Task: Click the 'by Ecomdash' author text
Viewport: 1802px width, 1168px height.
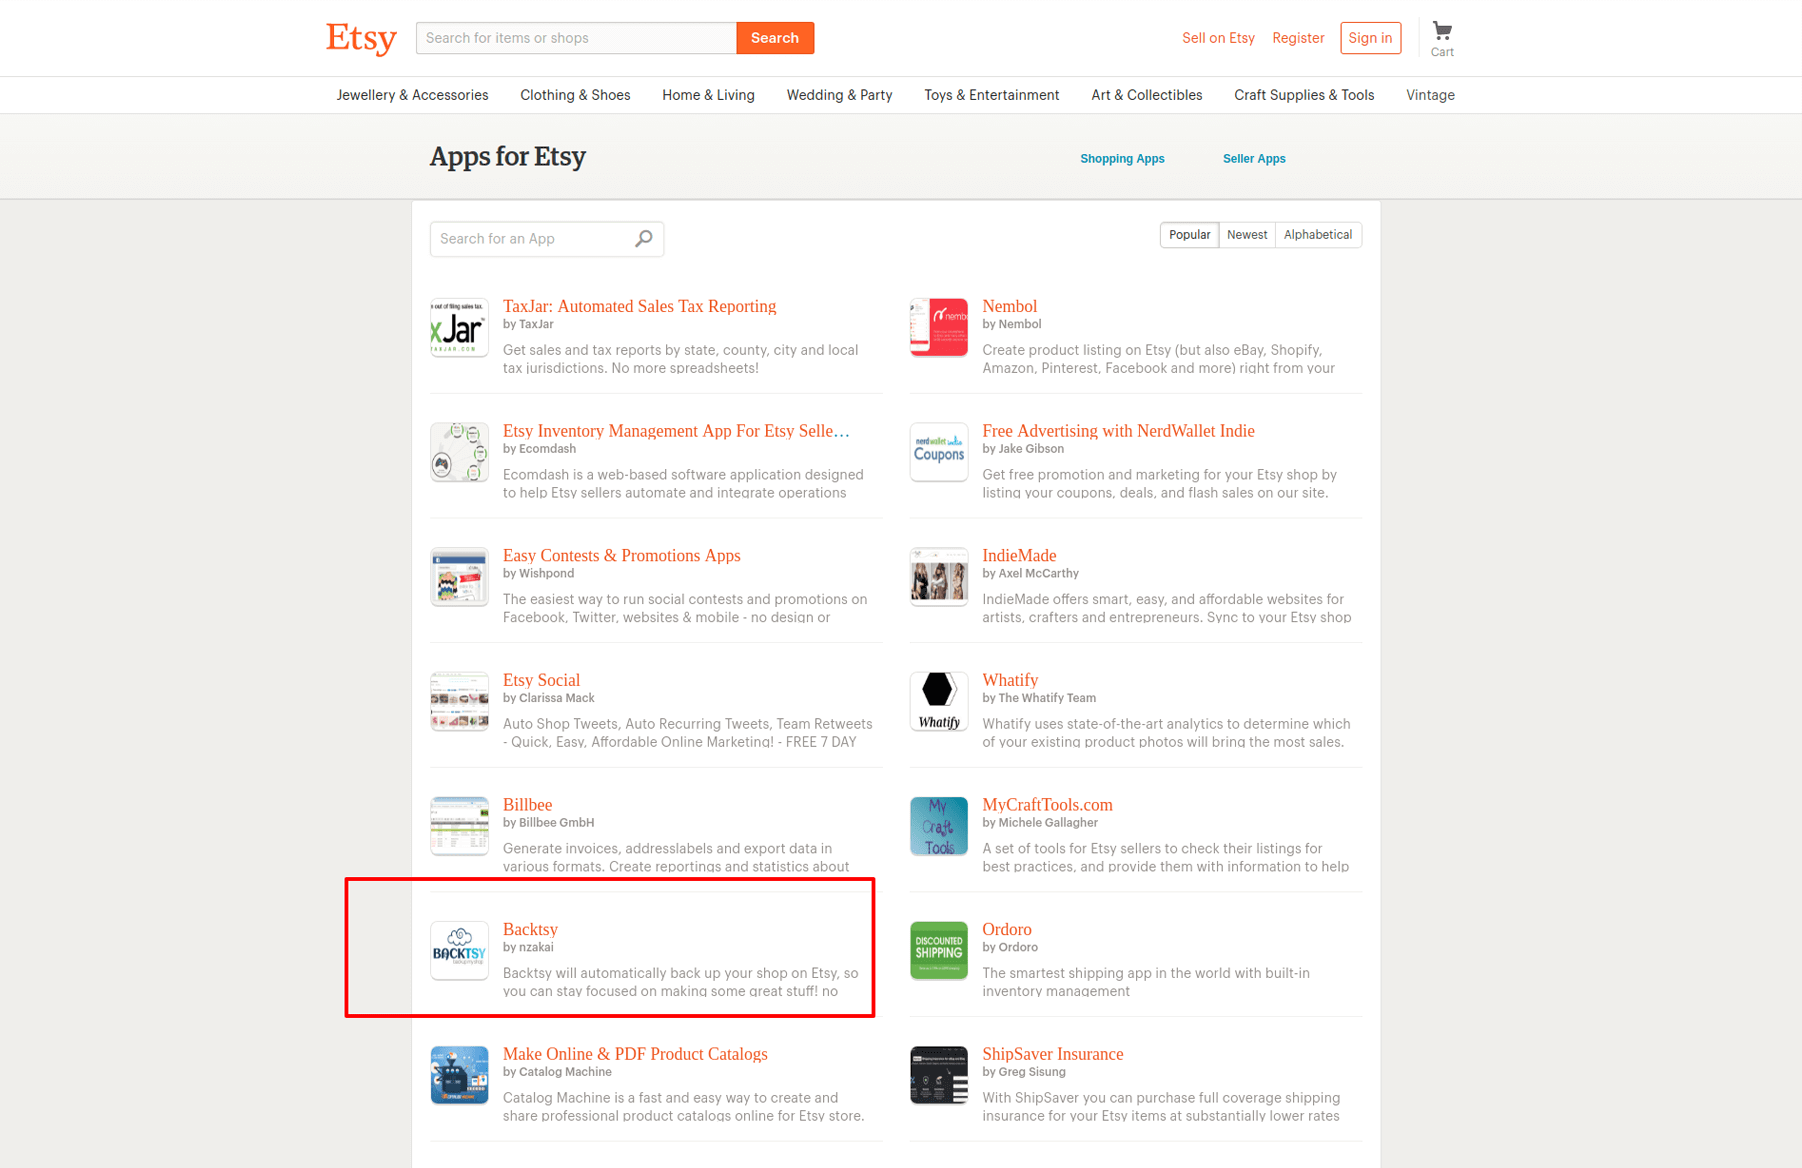Action: pyautogui.click(x=539, y=449)
